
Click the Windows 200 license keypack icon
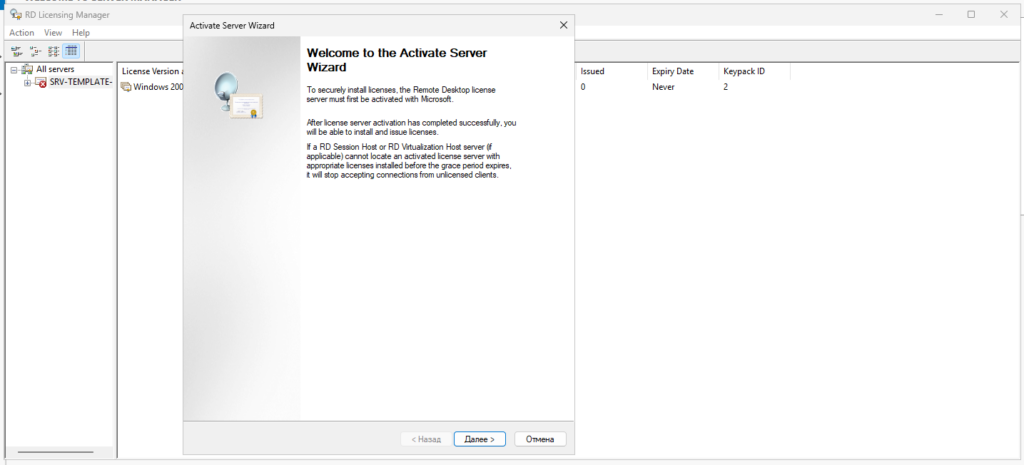(126, 87)
